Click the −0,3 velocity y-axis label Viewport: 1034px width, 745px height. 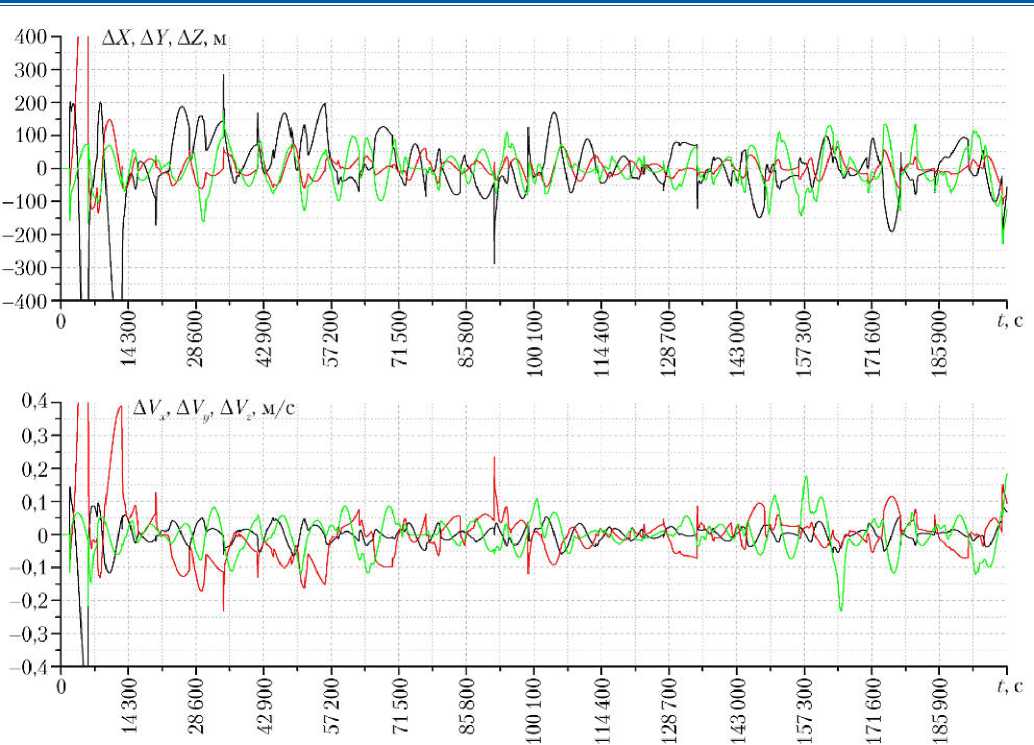(28, 634)
